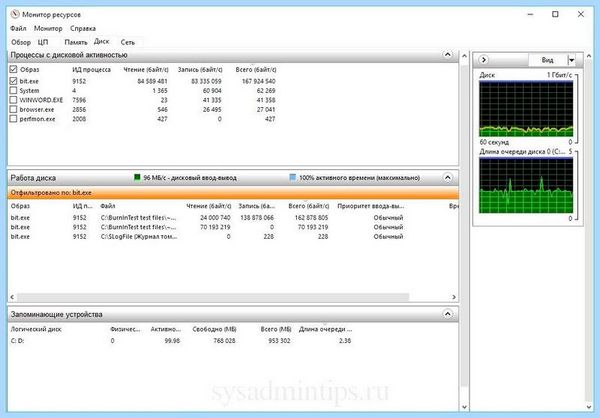Click the graphs pane scroll up arrow
600x418 pixels.
(589, 56)
